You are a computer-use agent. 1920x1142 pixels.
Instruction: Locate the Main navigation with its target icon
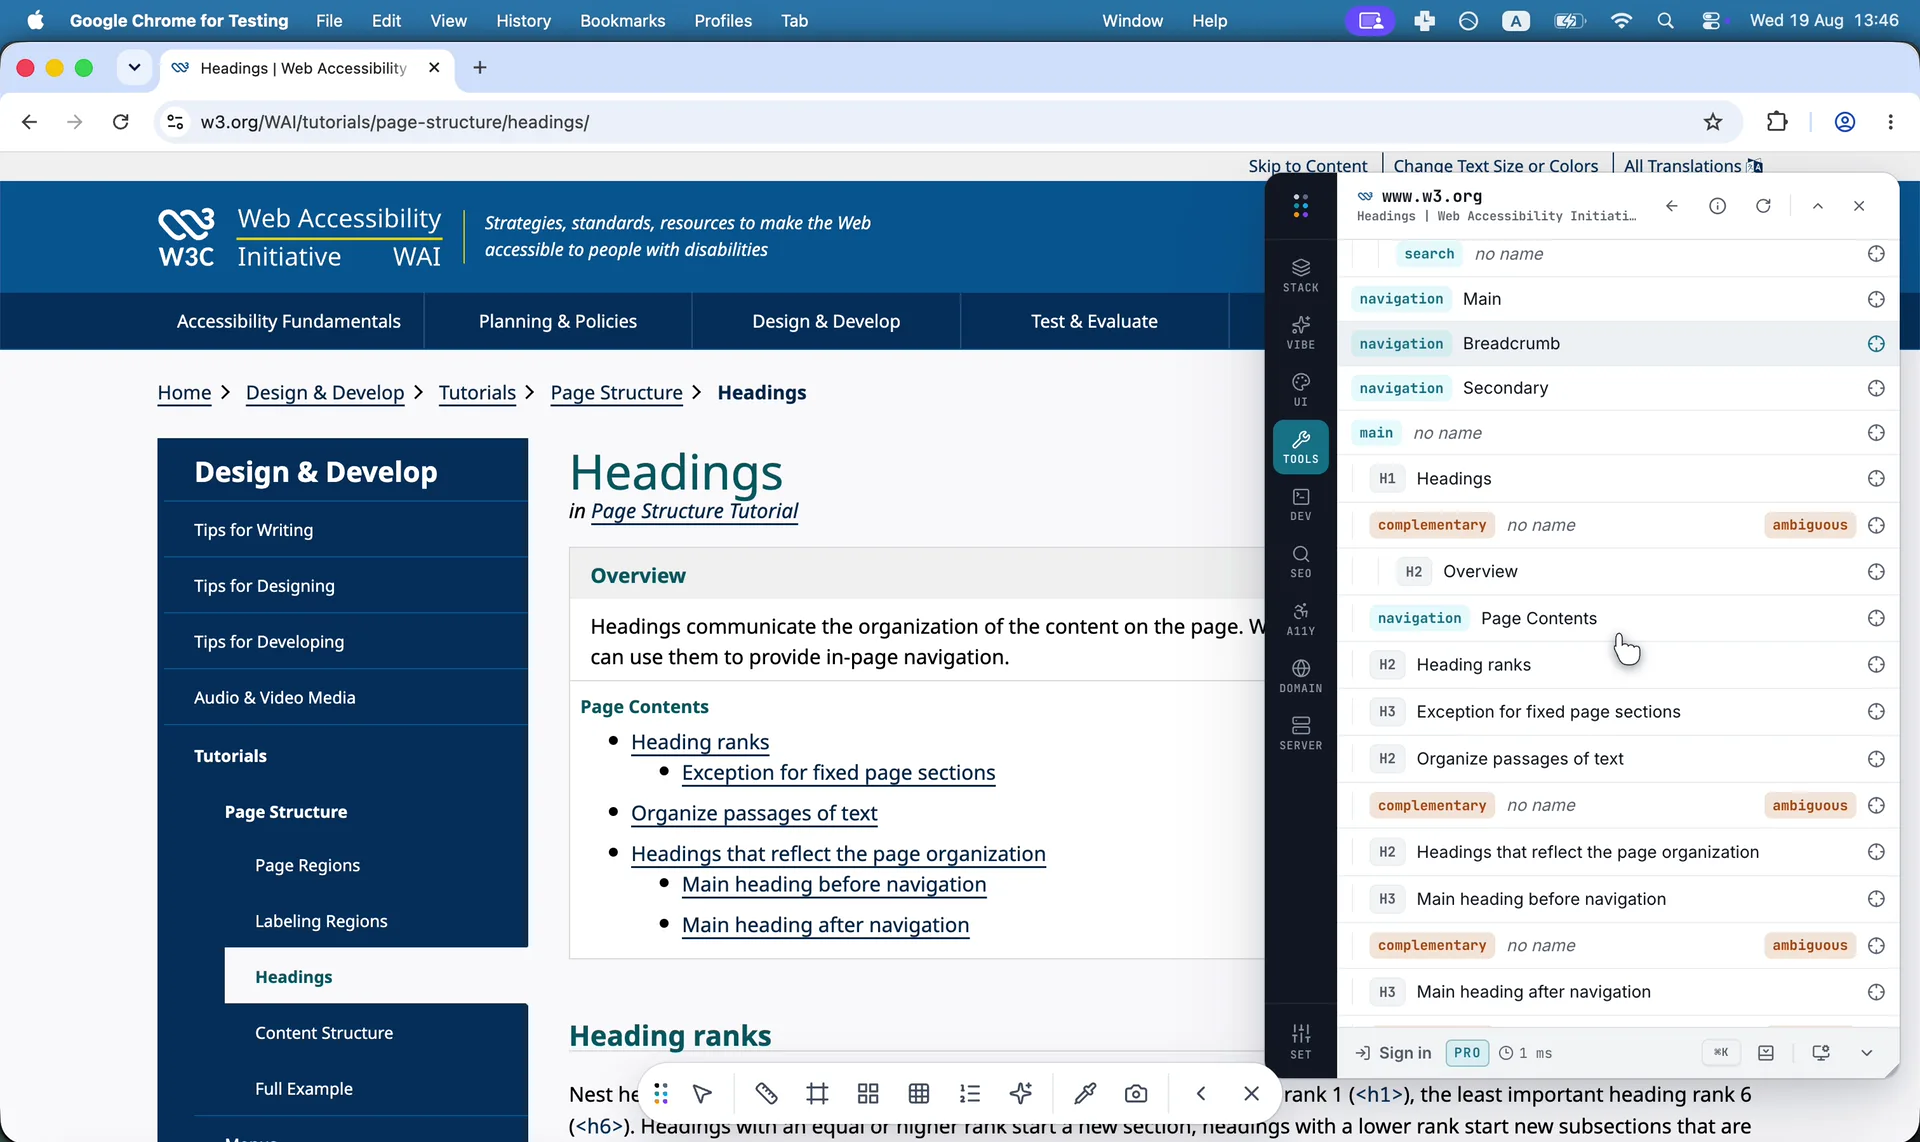tap(1876, 299)
